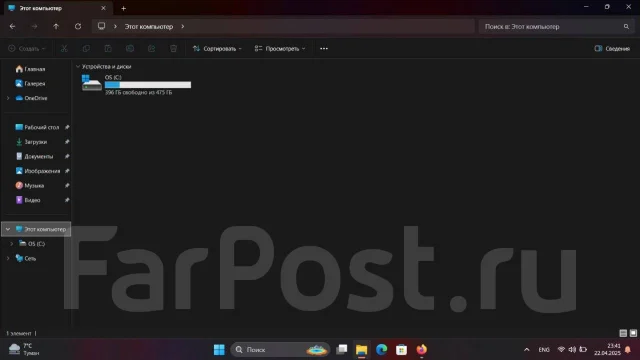640x360 pixels.
Task: Open Microsoft Store from taskbar
Action: (401, 350)
